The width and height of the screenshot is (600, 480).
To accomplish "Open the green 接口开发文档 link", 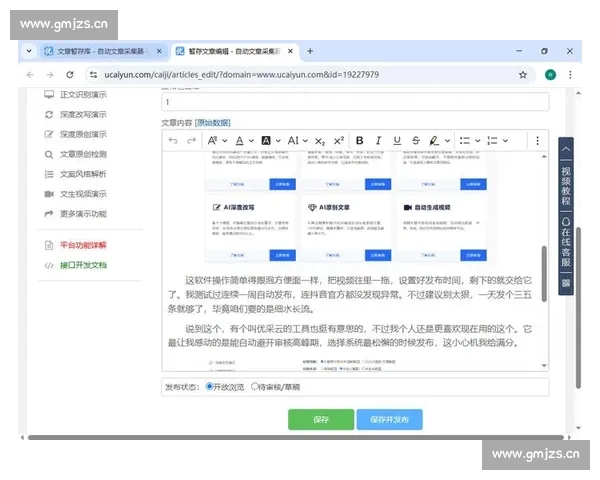I will point(83,265).
